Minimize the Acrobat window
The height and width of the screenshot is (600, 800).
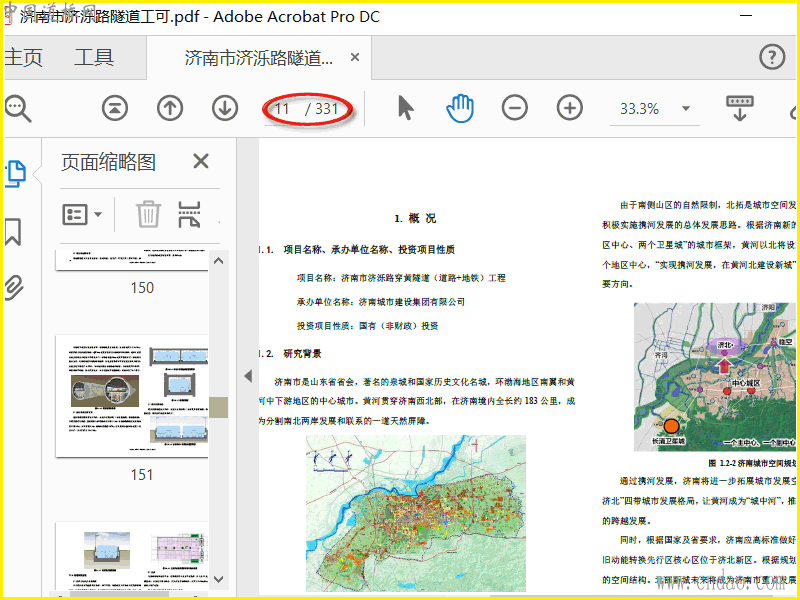tap(746, 16)
